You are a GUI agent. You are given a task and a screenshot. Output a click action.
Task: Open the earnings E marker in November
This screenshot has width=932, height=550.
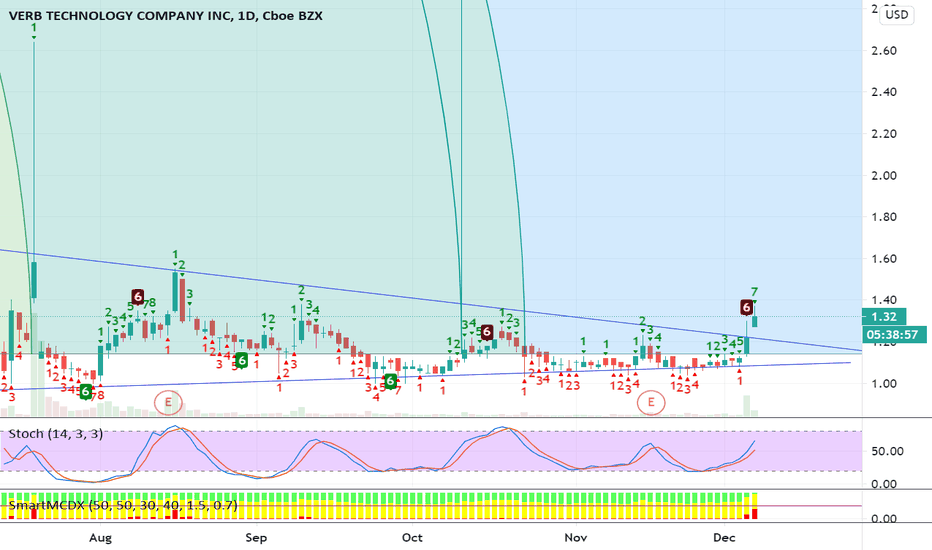tap(651, 403)
